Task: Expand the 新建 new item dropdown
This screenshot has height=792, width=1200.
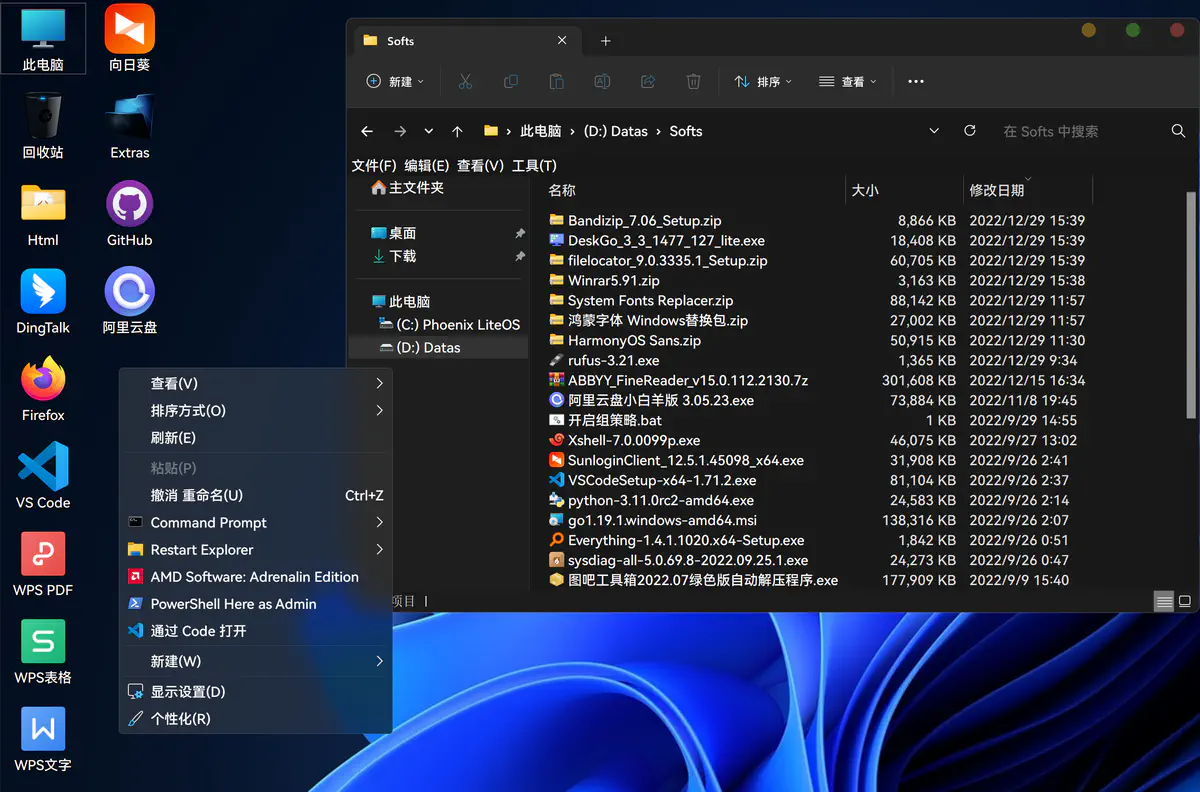Action: (x=395, y=82)
